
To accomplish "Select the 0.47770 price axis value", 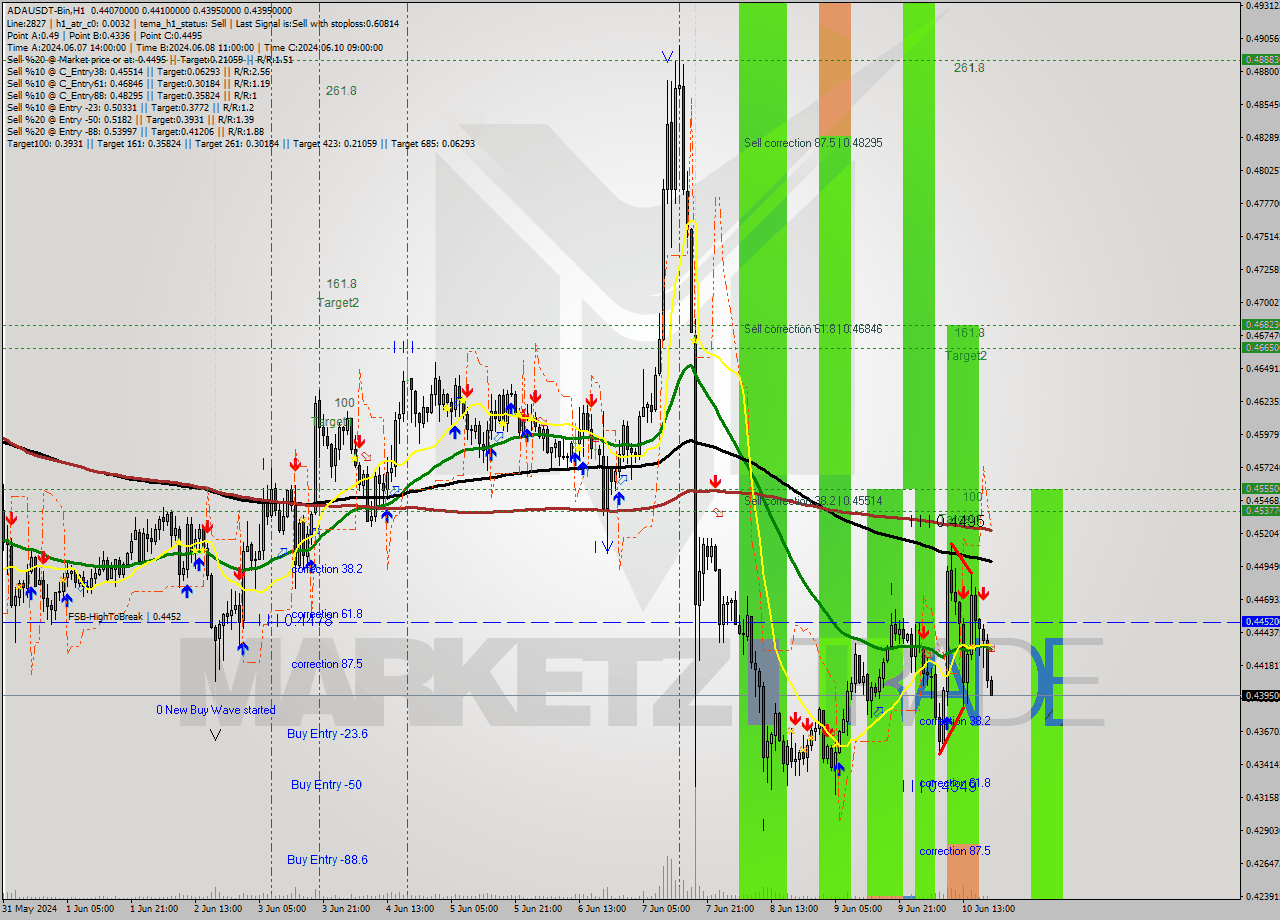I will (x=1262, y=203).
